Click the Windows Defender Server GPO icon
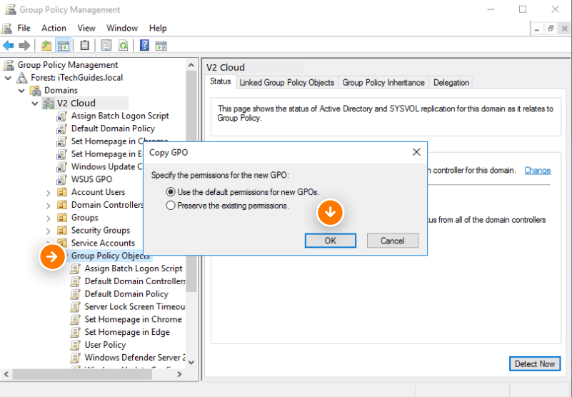The width and height of the screenshot is (572, 397). (x=75, y=358)
